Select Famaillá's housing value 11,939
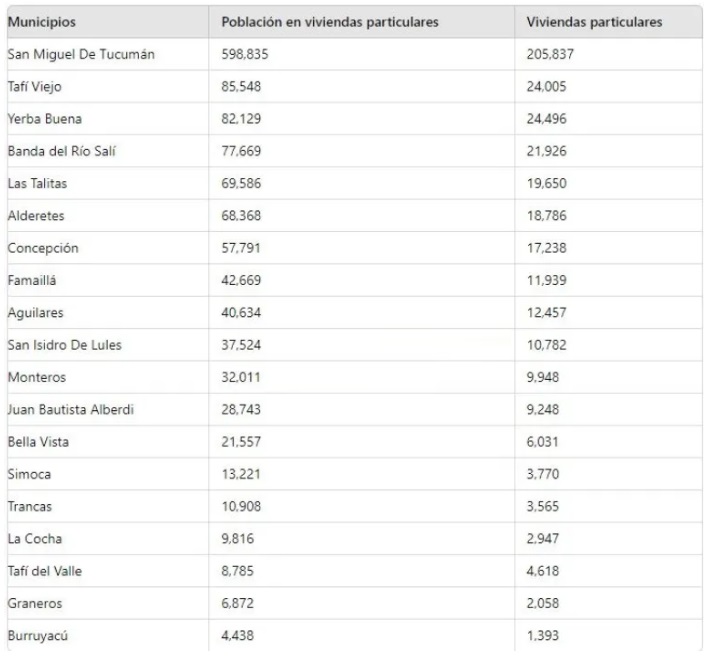The image size is (707, 671). point(547,281)
